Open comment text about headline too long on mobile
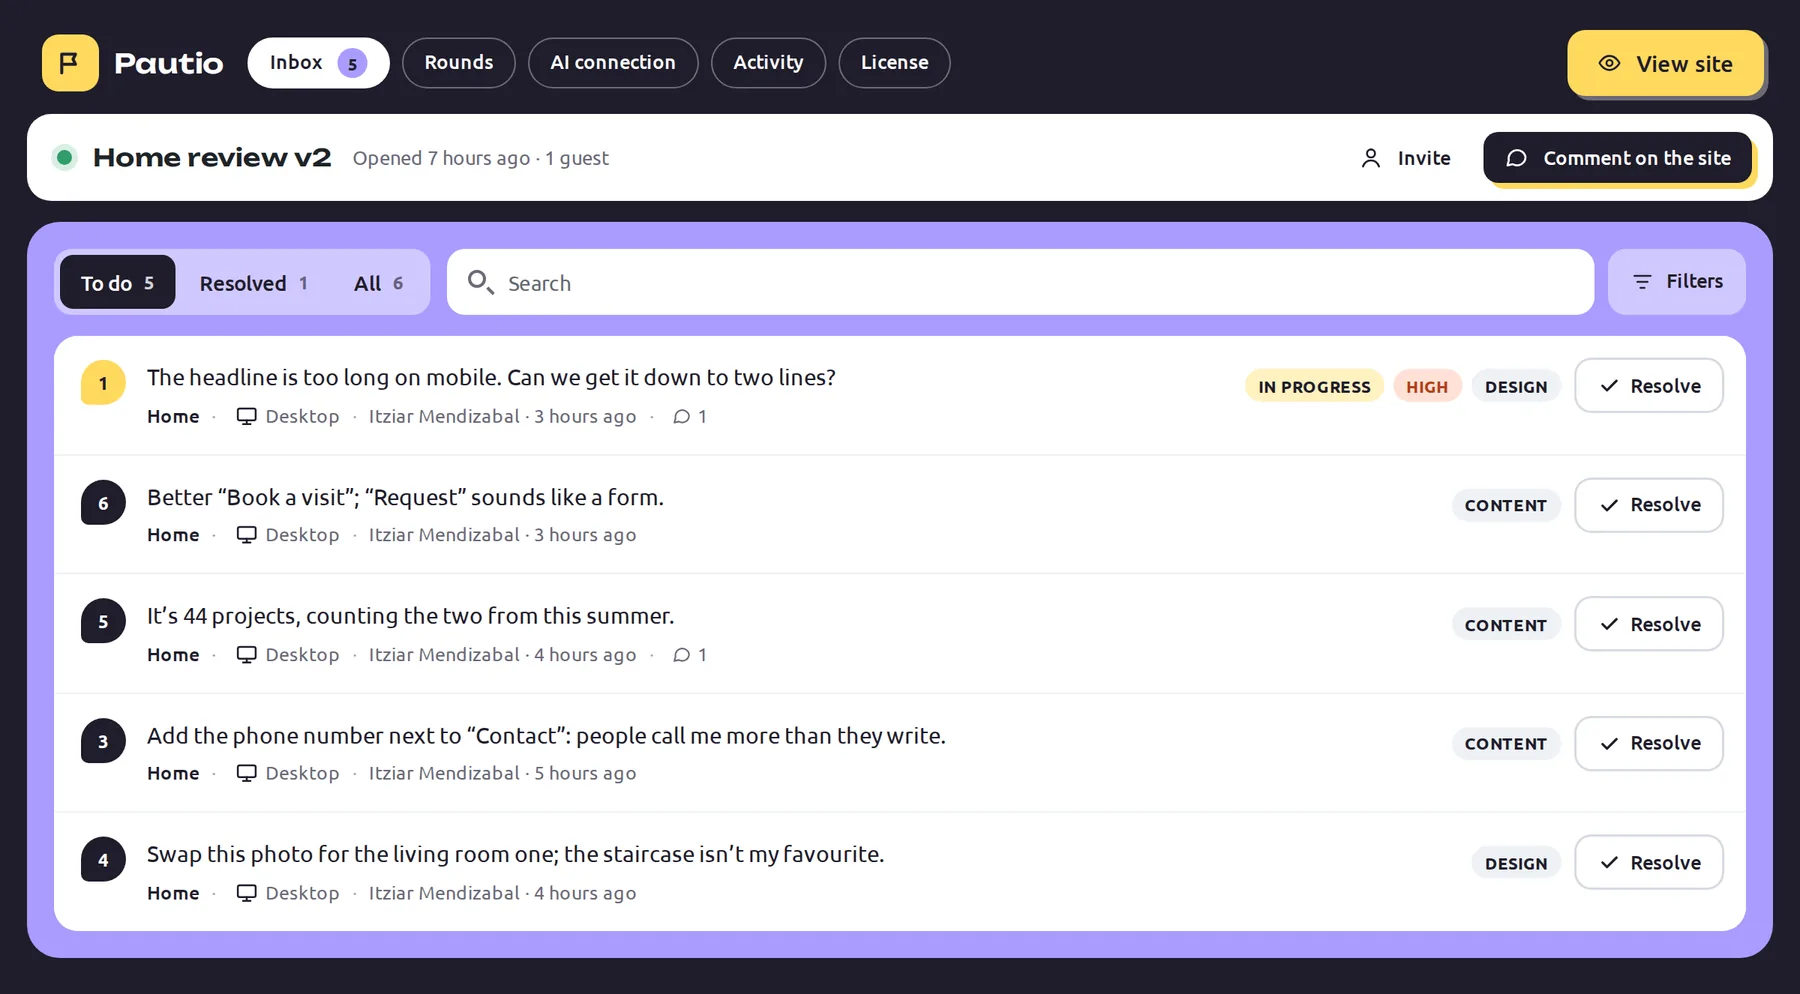Screen dimensions: 1800x994 pos(491,378)
